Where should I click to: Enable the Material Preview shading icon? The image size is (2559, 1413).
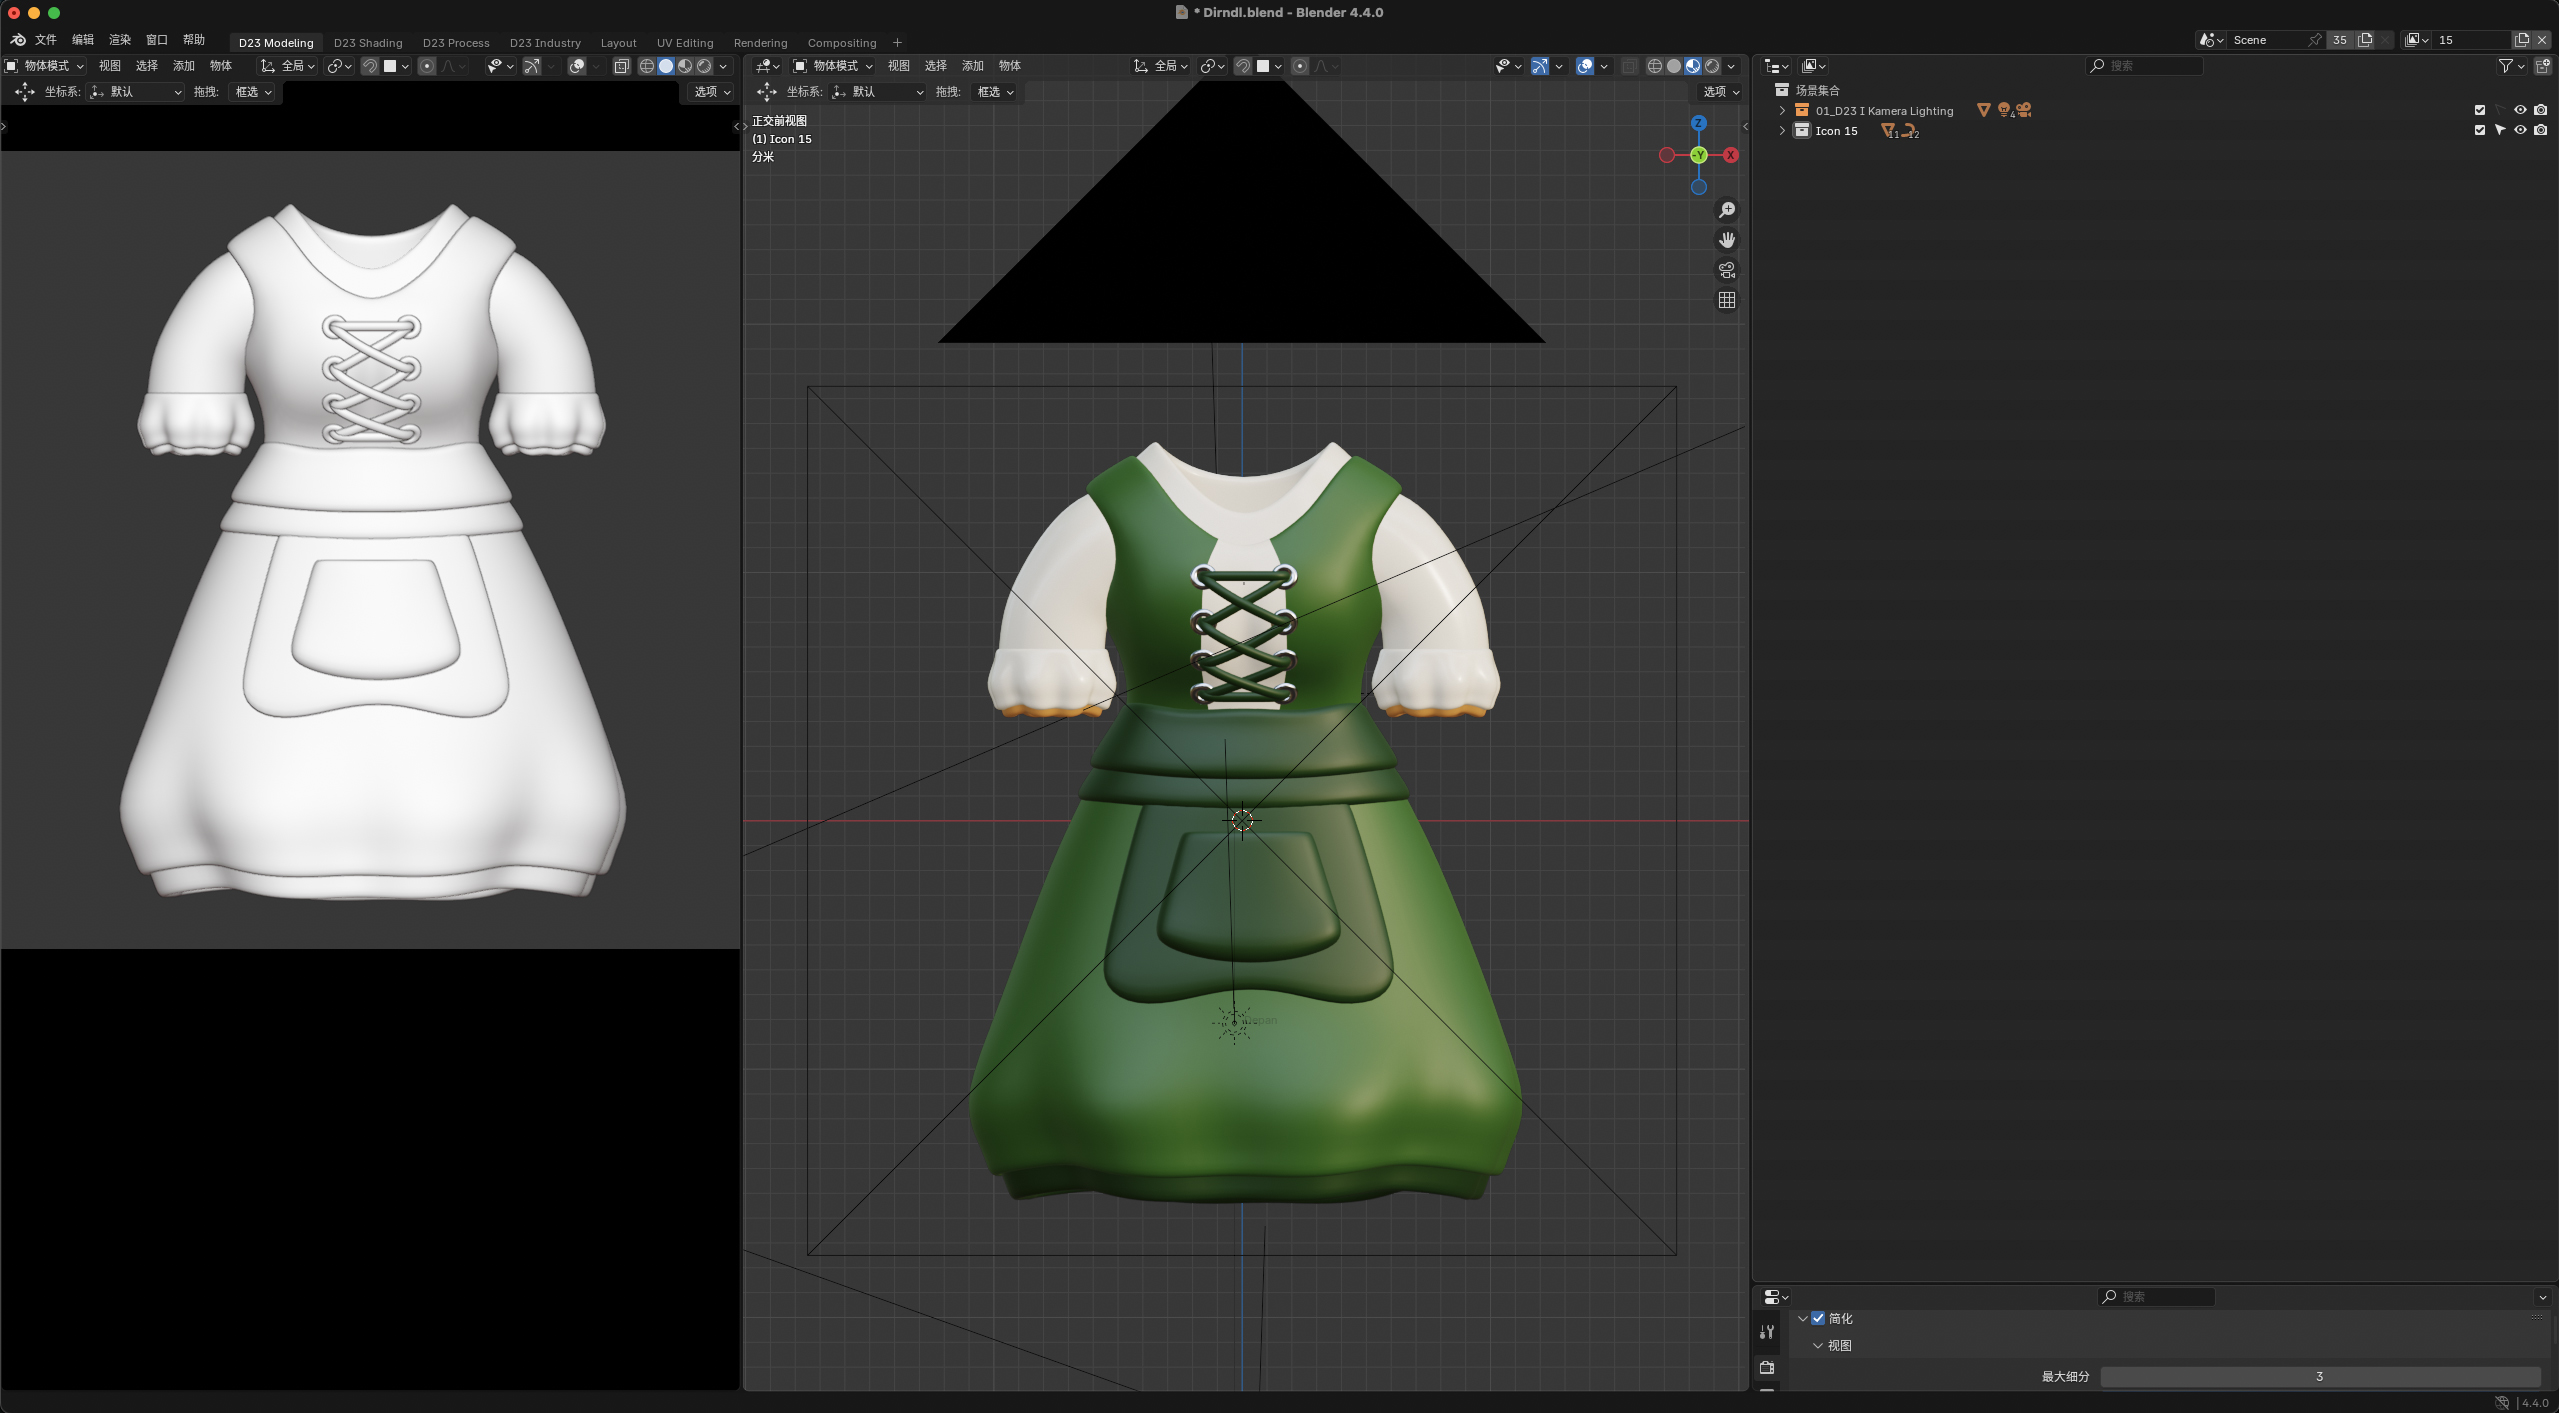(1693, 65)
